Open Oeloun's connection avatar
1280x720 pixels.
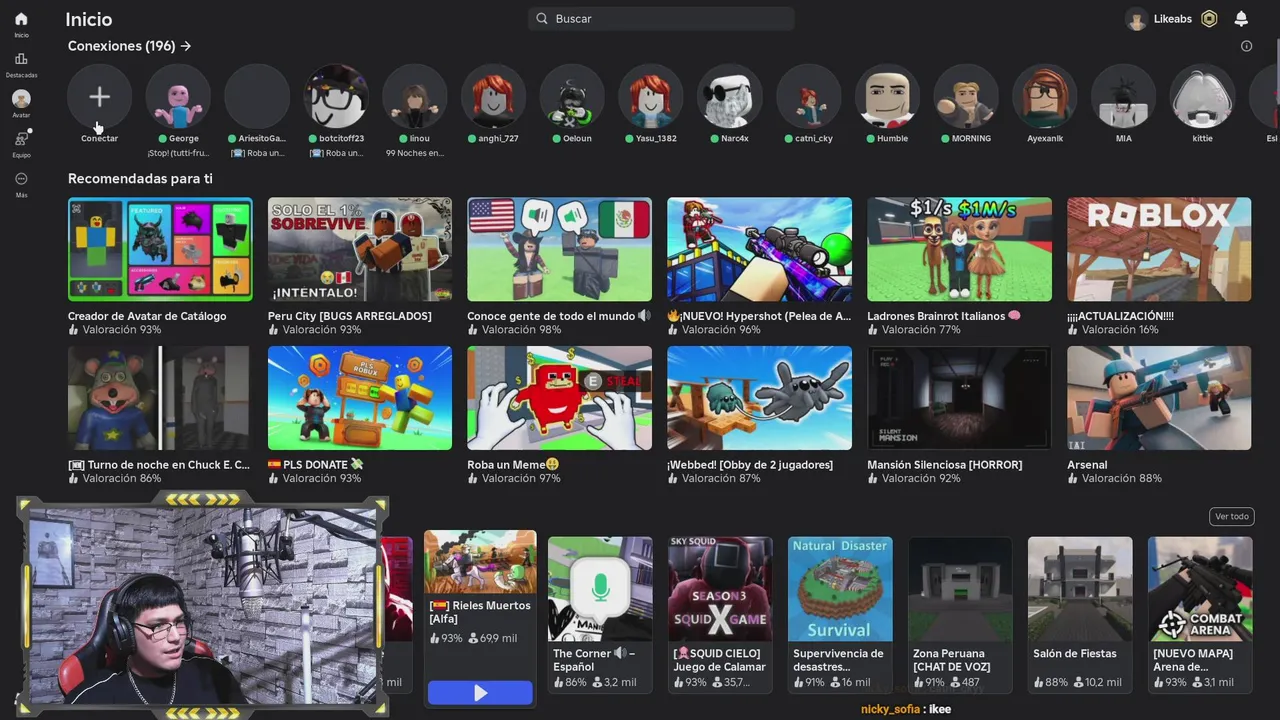(x=572, y=97)
